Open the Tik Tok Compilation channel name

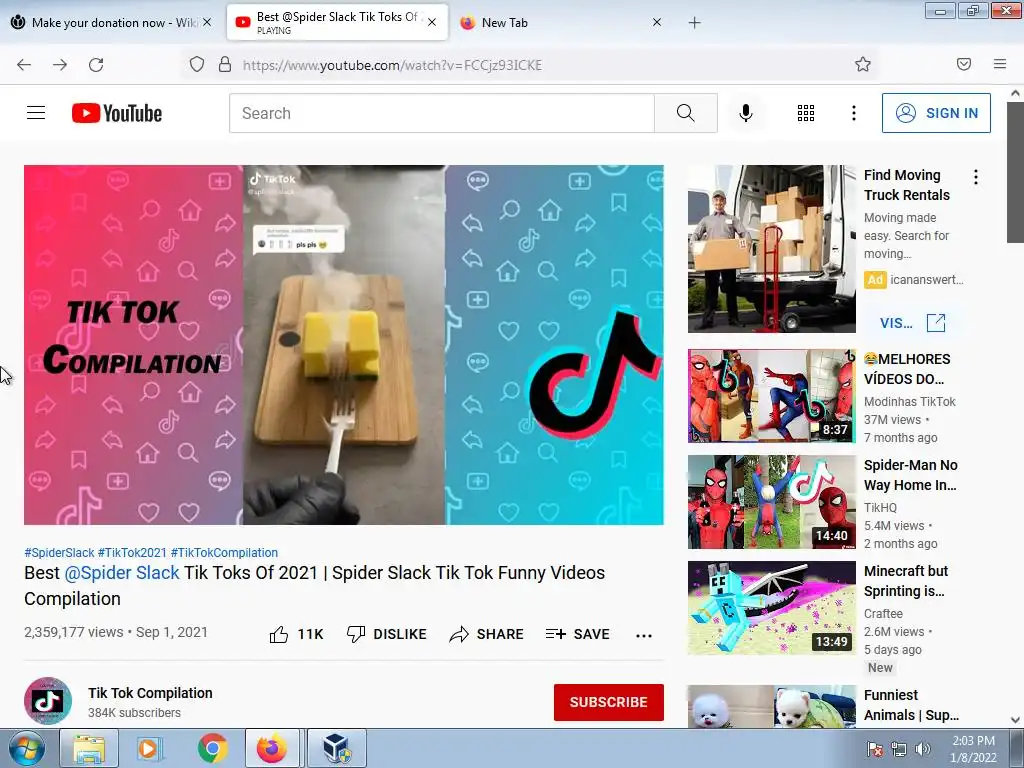[150, 693]
